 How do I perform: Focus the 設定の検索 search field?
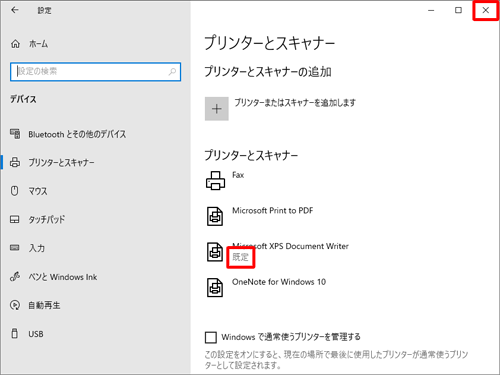(x=96, y=71)
